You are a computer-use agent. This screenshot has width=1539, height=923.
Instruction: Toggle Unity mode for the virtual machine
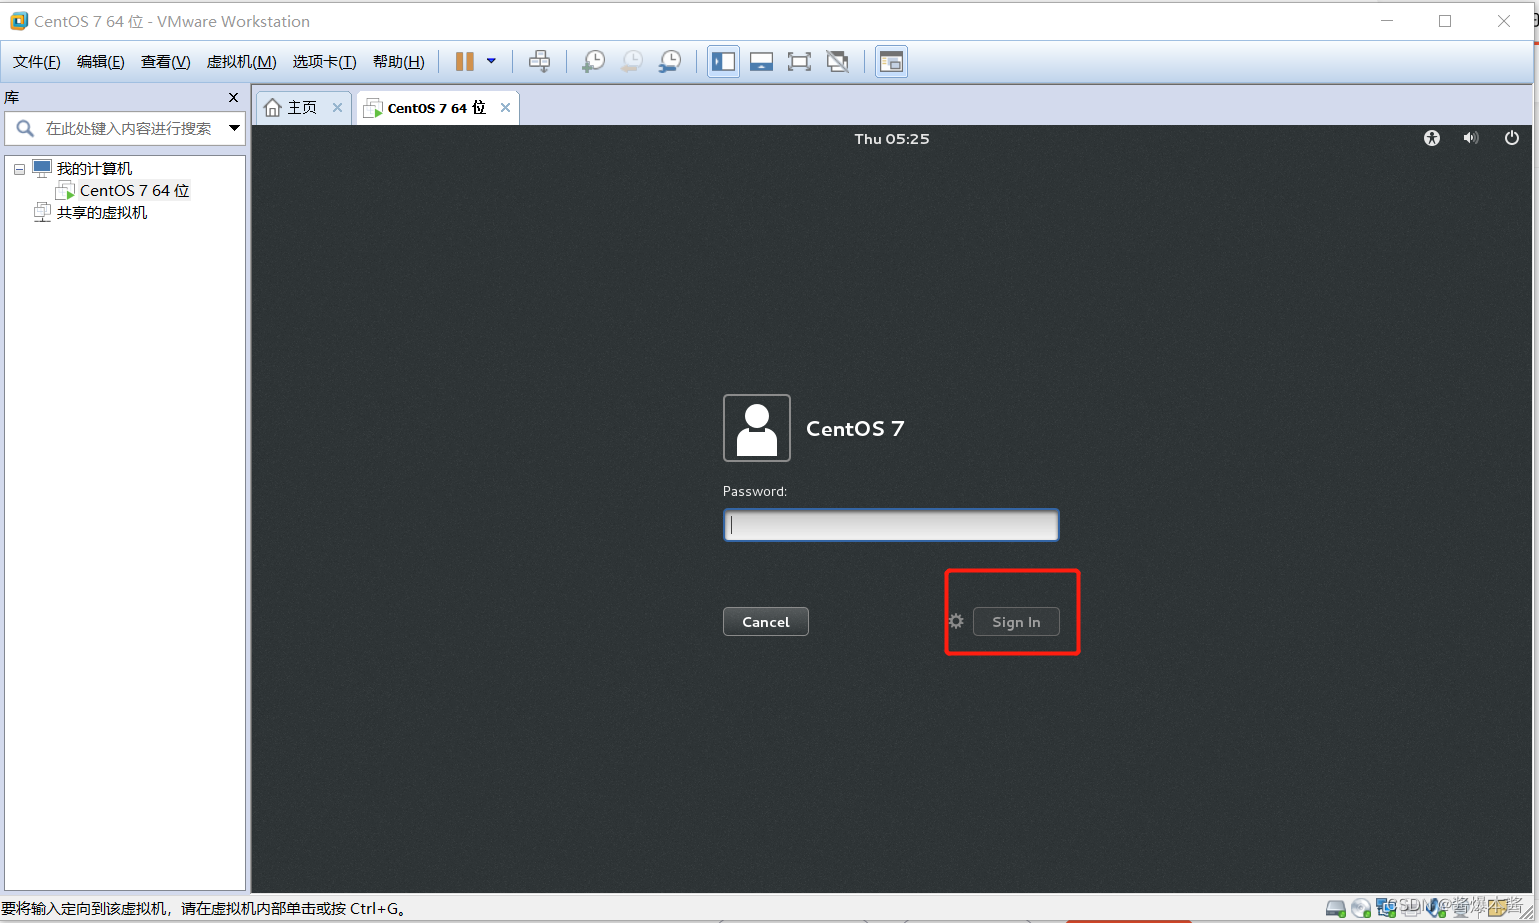point(837,61)
